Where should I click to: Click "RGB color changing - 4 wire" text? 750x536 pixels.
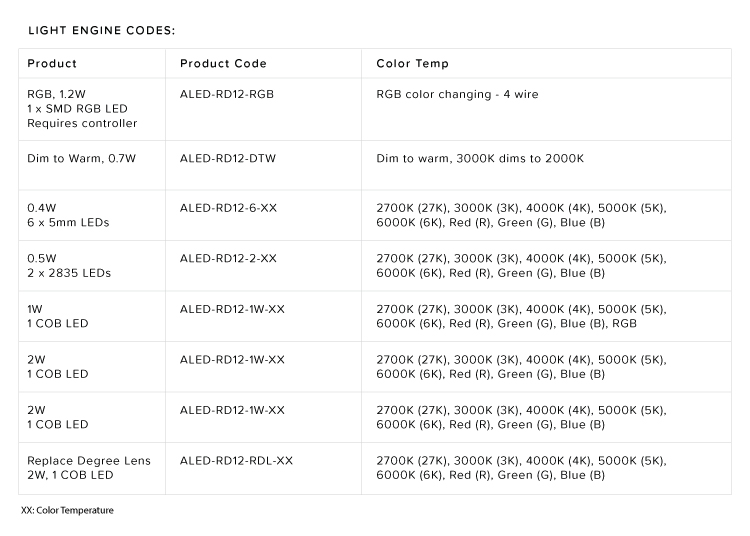click(458, 93)
